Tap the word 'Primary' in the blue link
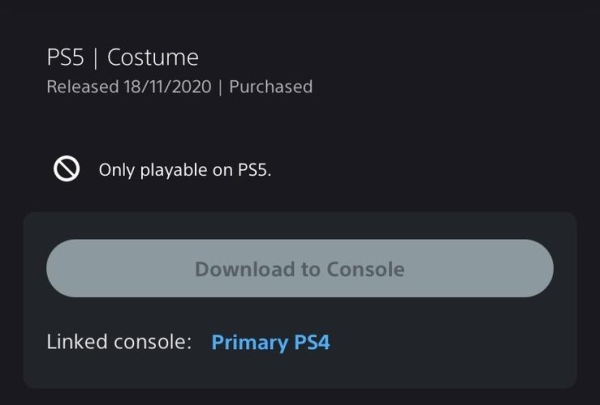Screen dimensions: 600x405 point(249,342)
